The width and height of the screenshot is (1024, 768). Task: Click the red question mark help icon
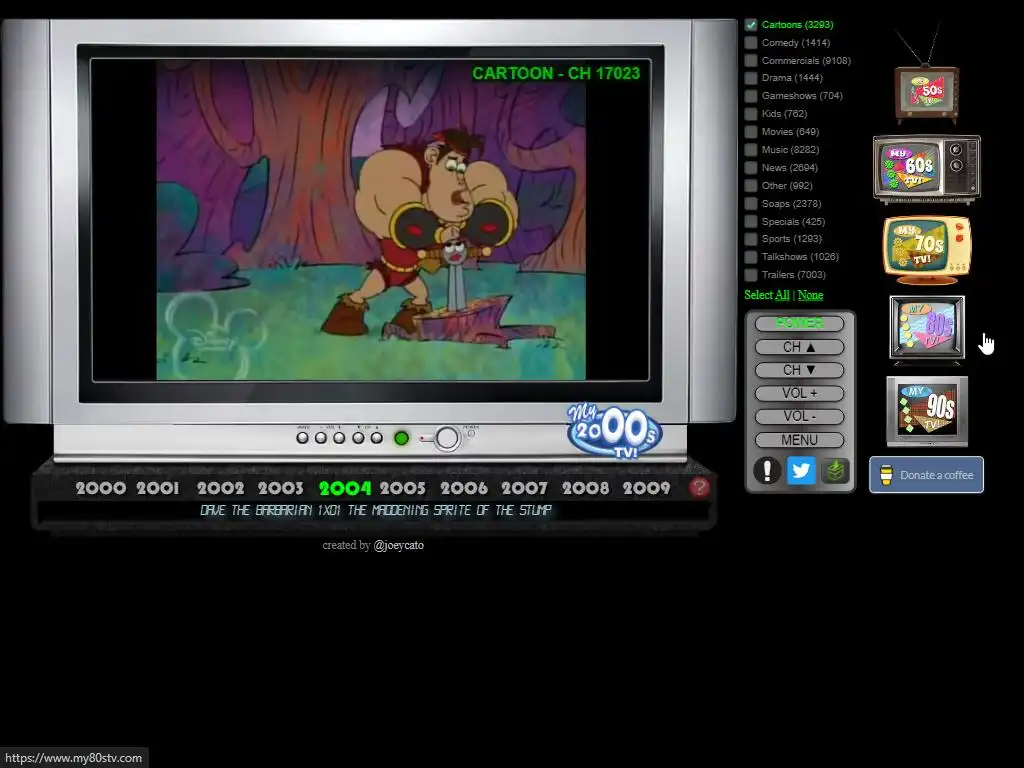699,487
